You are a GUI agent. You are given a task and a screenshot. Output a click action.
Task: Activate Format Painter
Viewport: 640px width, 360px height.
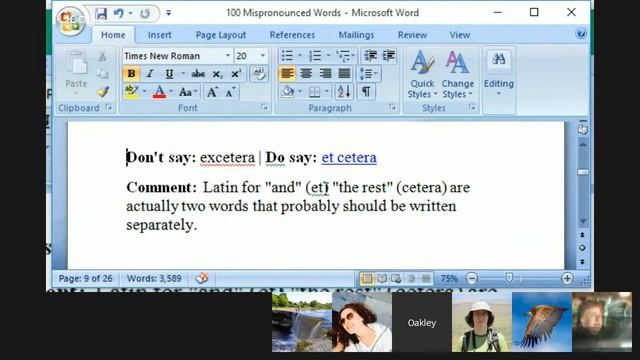(102, 91)
